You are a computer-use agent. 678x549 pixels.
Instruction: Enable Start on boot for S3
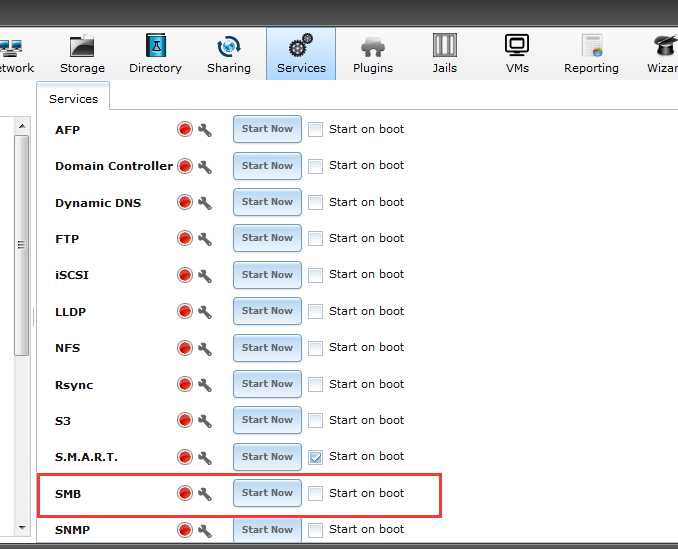point(315,420)
